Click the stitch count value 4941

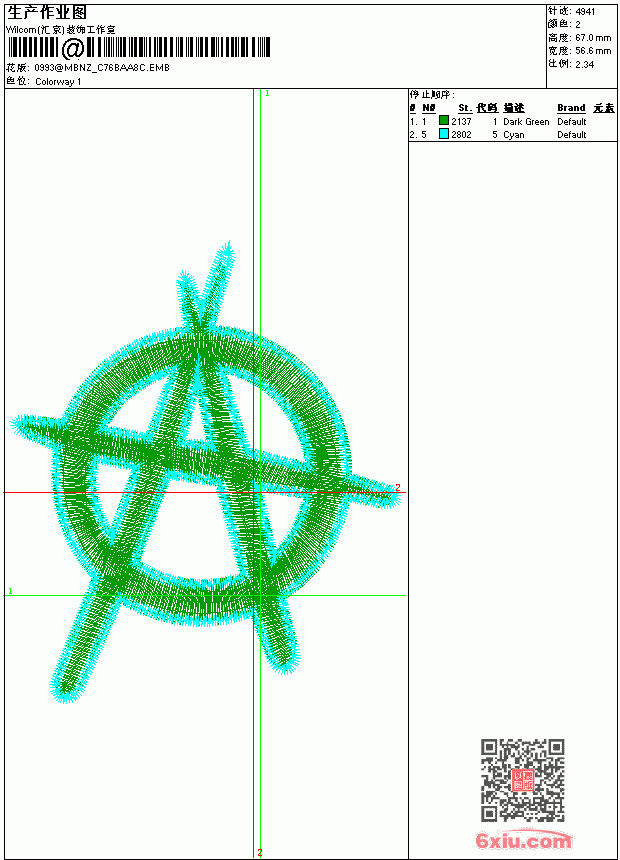point(585,12)
